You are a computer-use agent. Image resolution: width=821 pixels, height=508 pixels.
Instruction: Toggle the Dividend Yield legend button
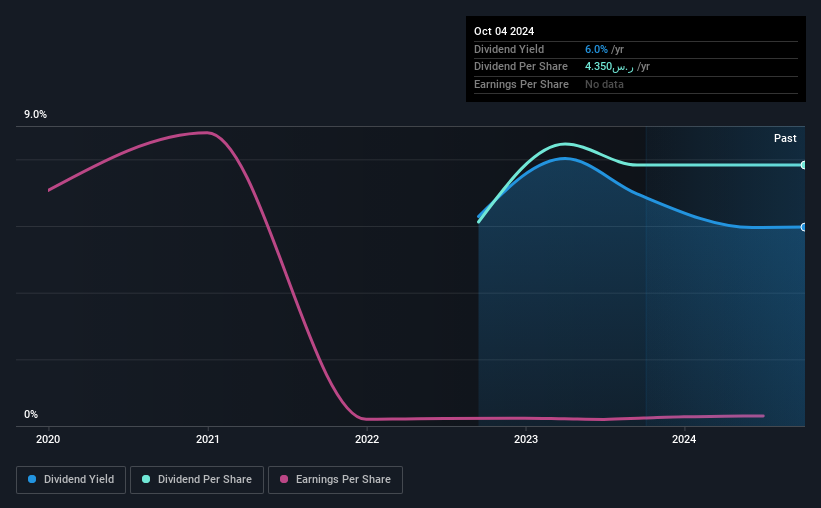(71, 480)
